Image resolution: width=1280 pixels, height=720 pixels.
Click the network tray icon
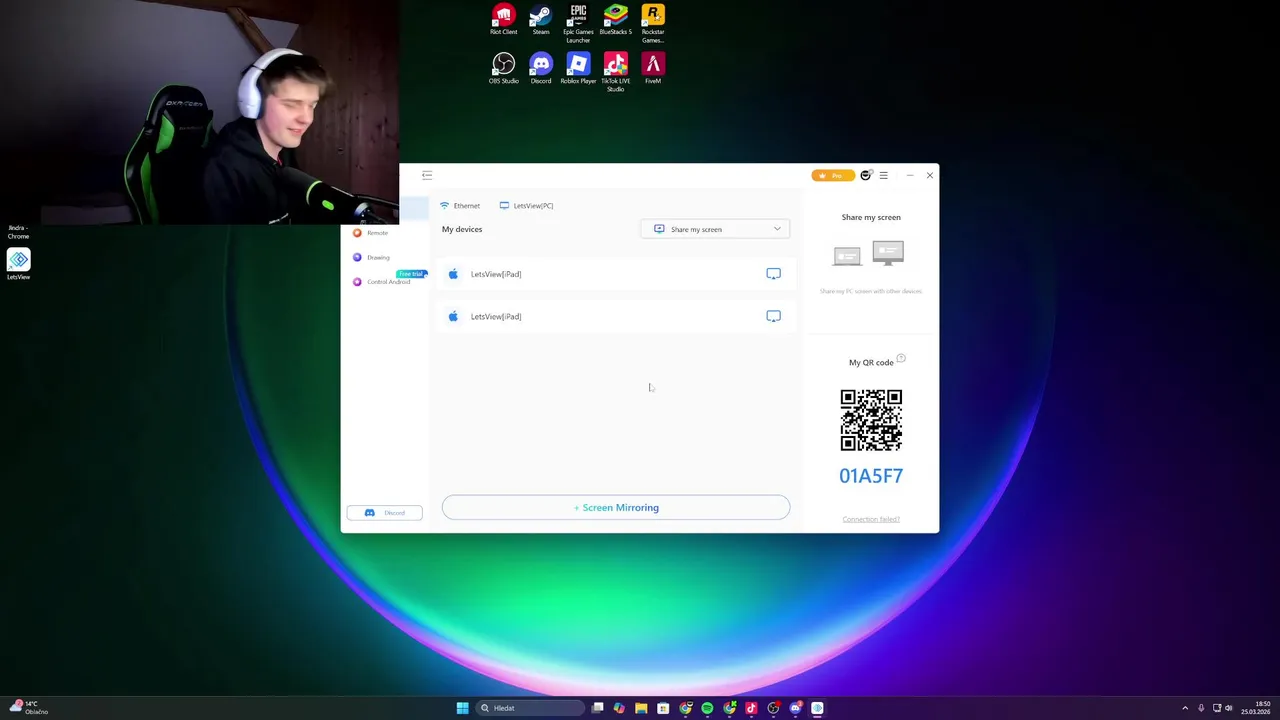[x=1217, y=708]
